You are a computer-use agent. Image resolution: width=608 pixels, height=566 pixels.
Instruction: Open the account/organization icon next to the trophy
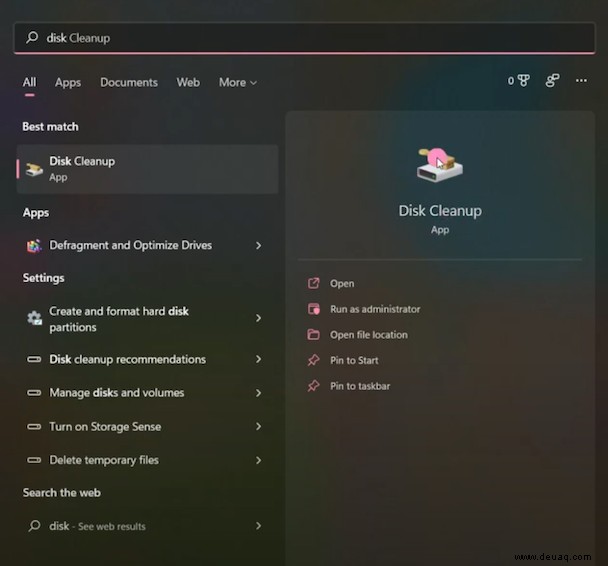coord(552,81)
